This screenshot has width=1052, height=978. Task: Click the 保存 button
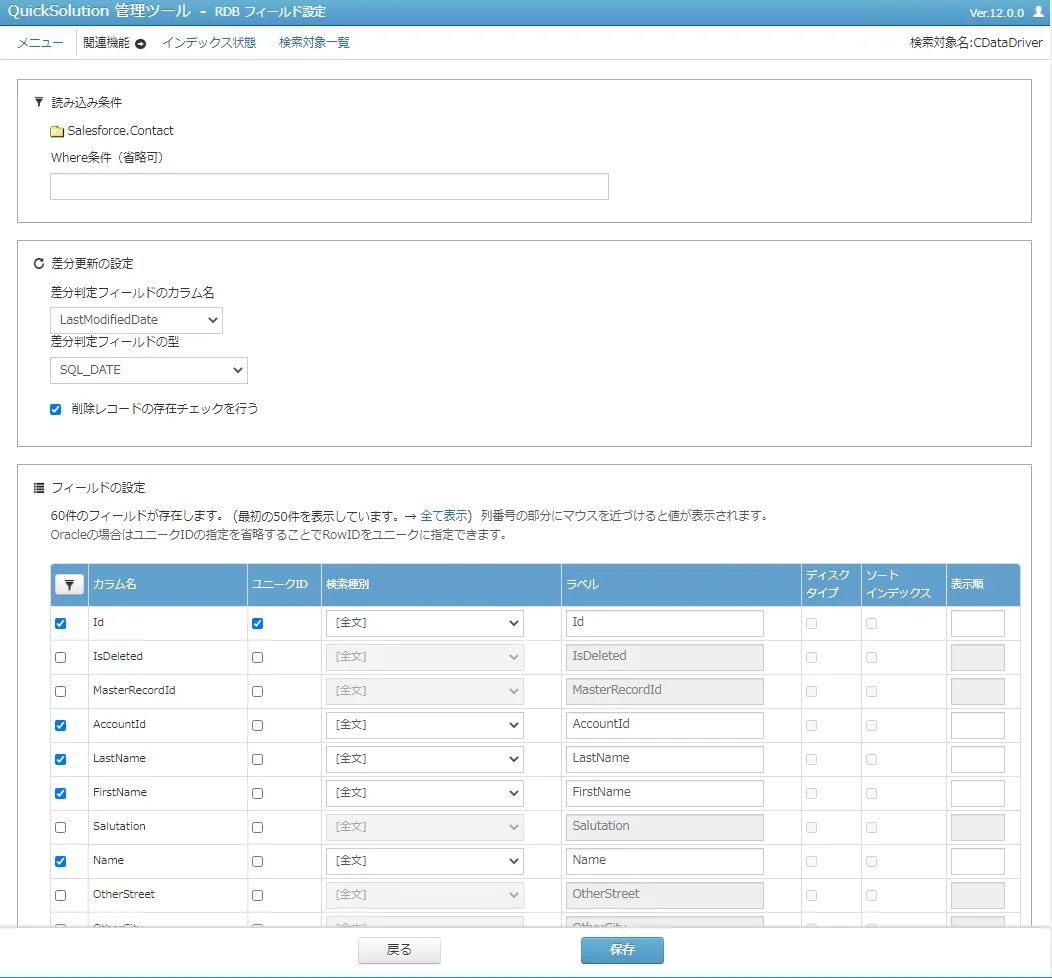(622, 950)
